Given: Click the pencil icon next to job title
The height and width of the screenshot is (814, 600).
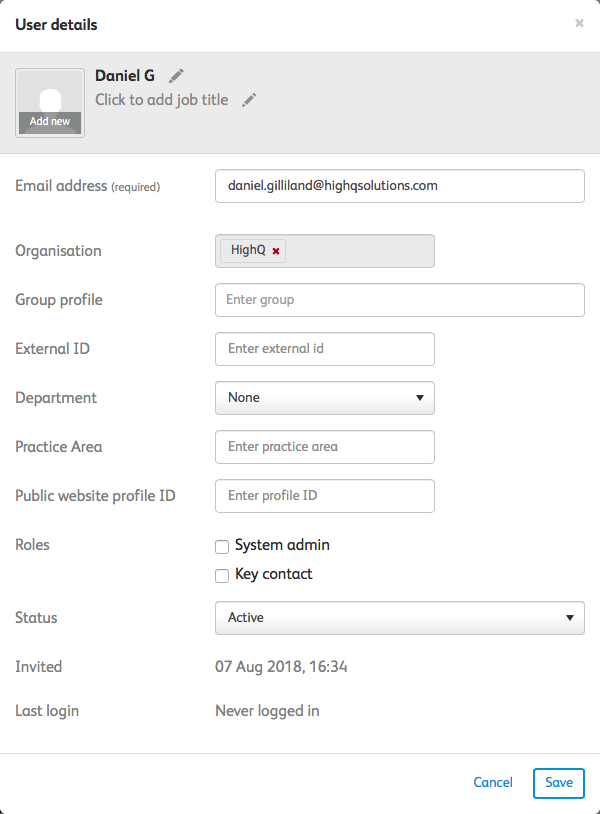Looking at the screenshot, I should tap(249, 100).
